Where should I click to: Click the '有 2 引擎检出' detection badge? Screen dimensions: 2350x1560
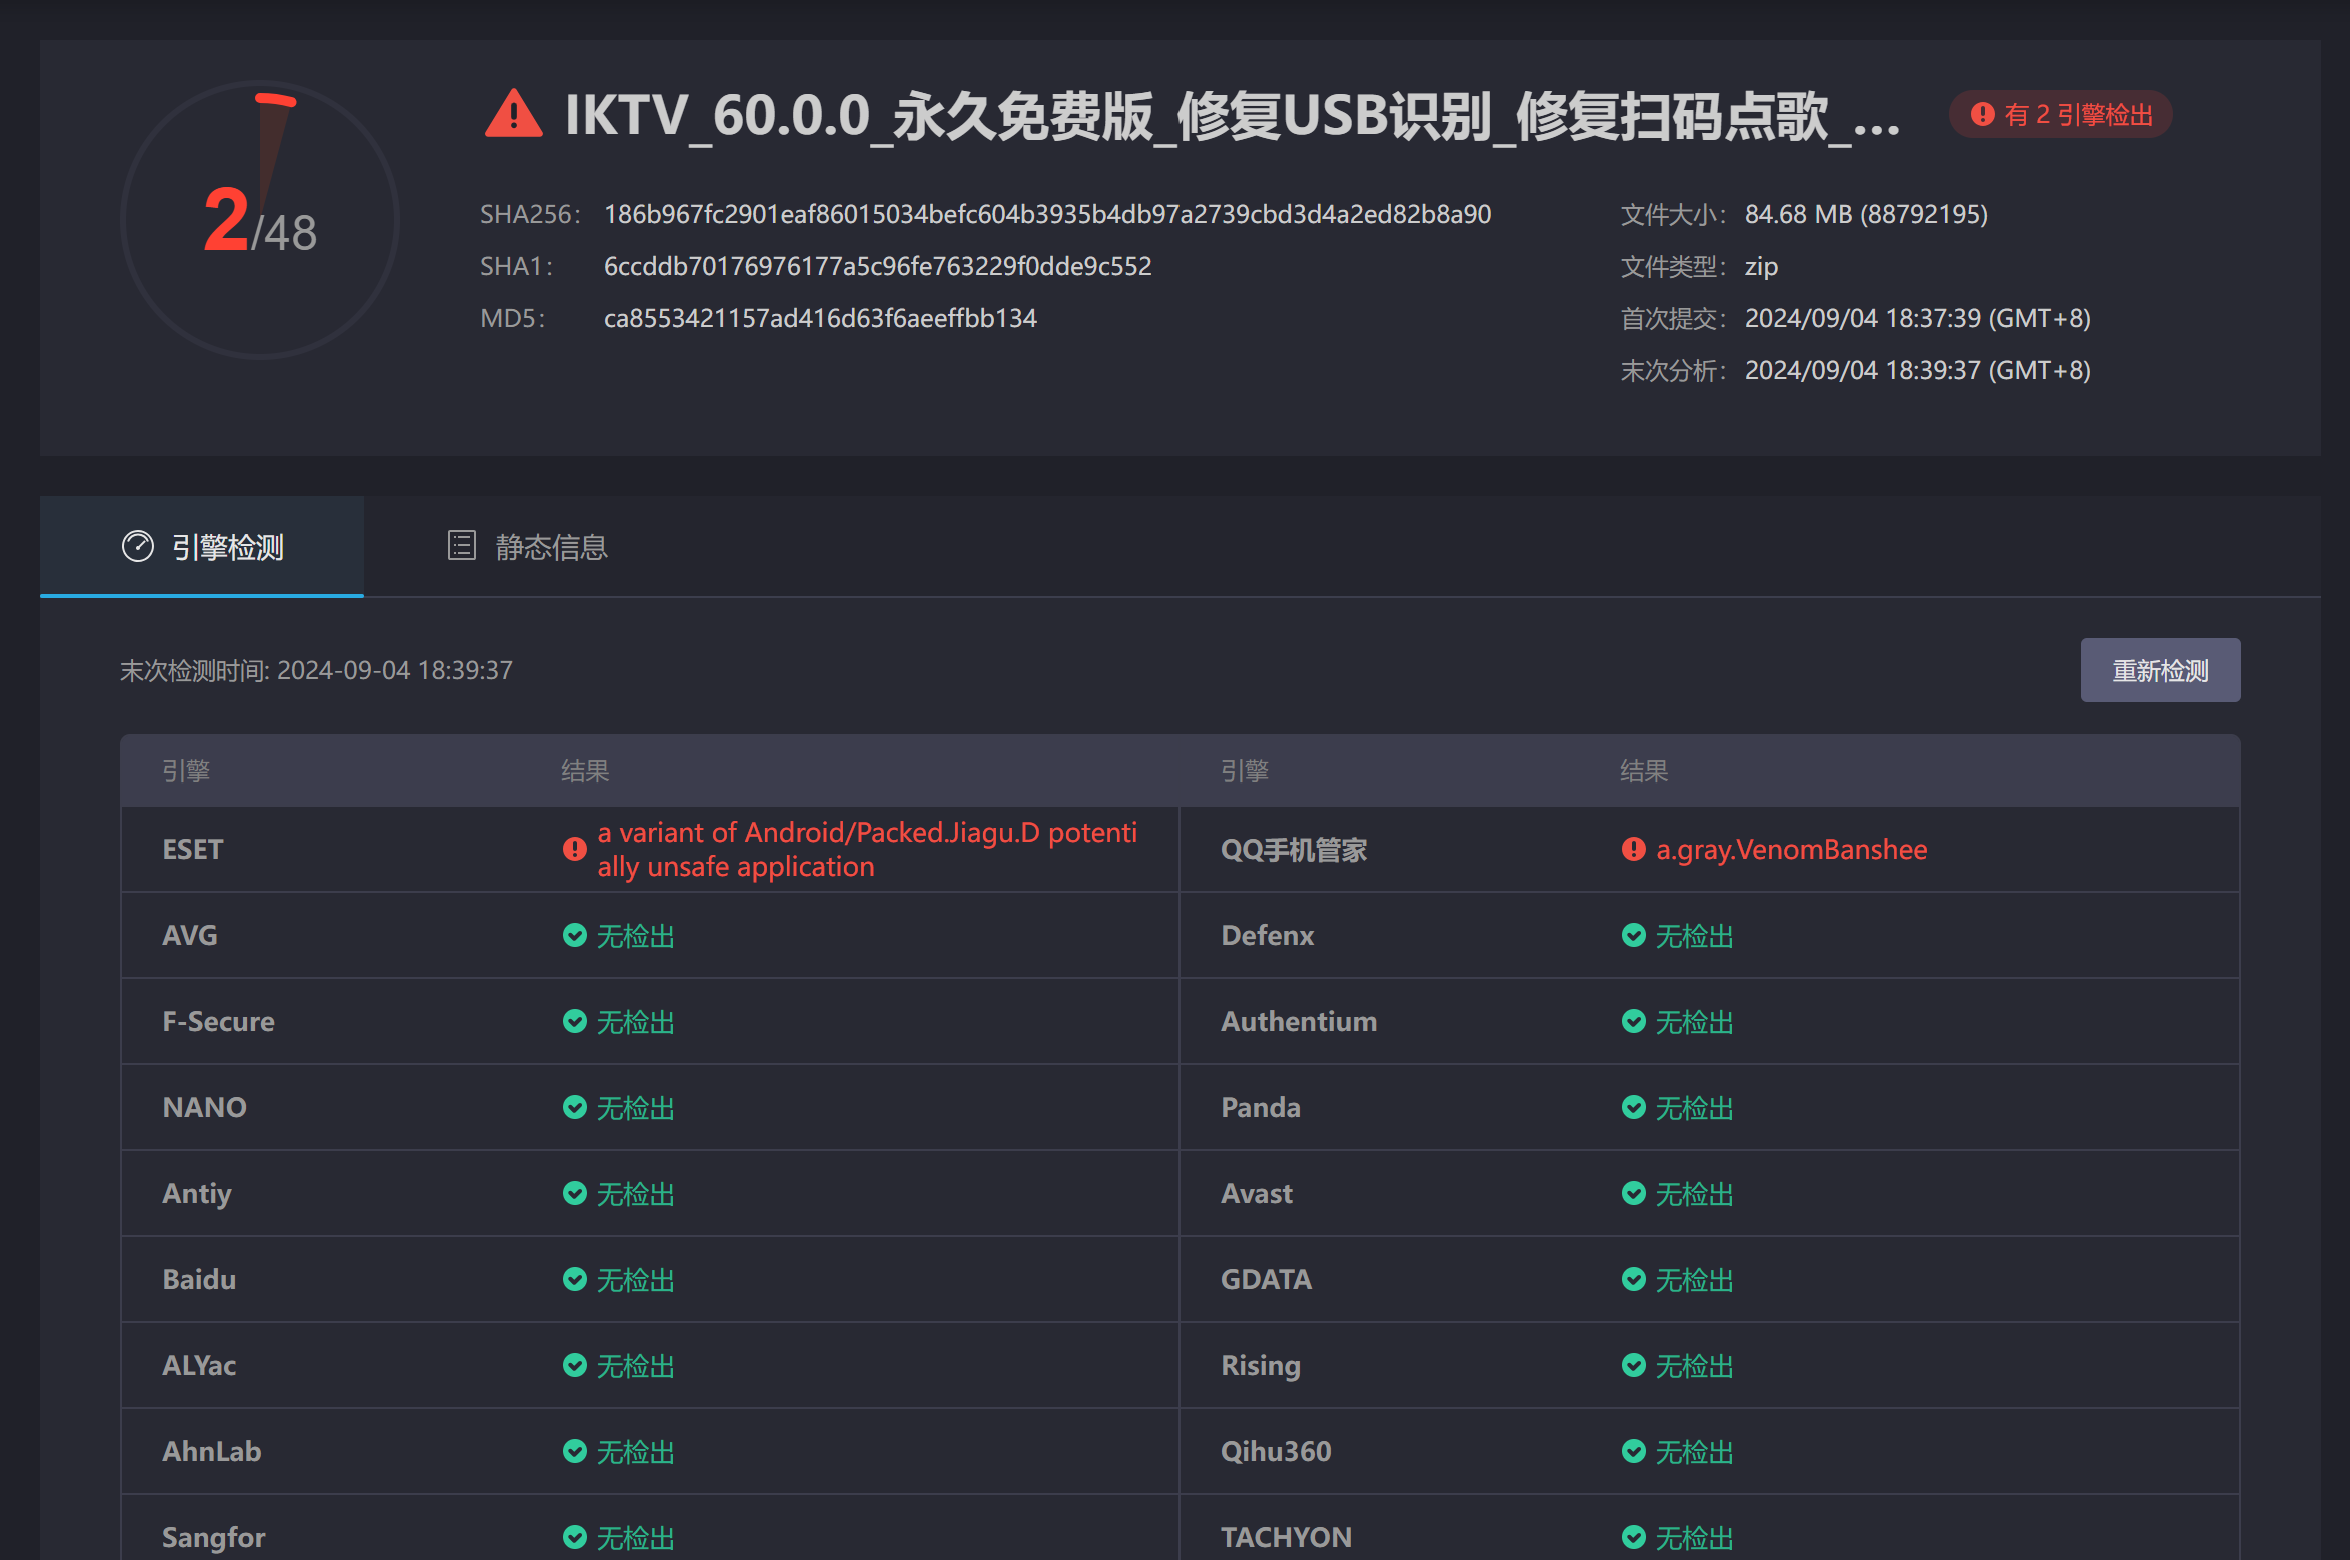(x=2060, y=115)
